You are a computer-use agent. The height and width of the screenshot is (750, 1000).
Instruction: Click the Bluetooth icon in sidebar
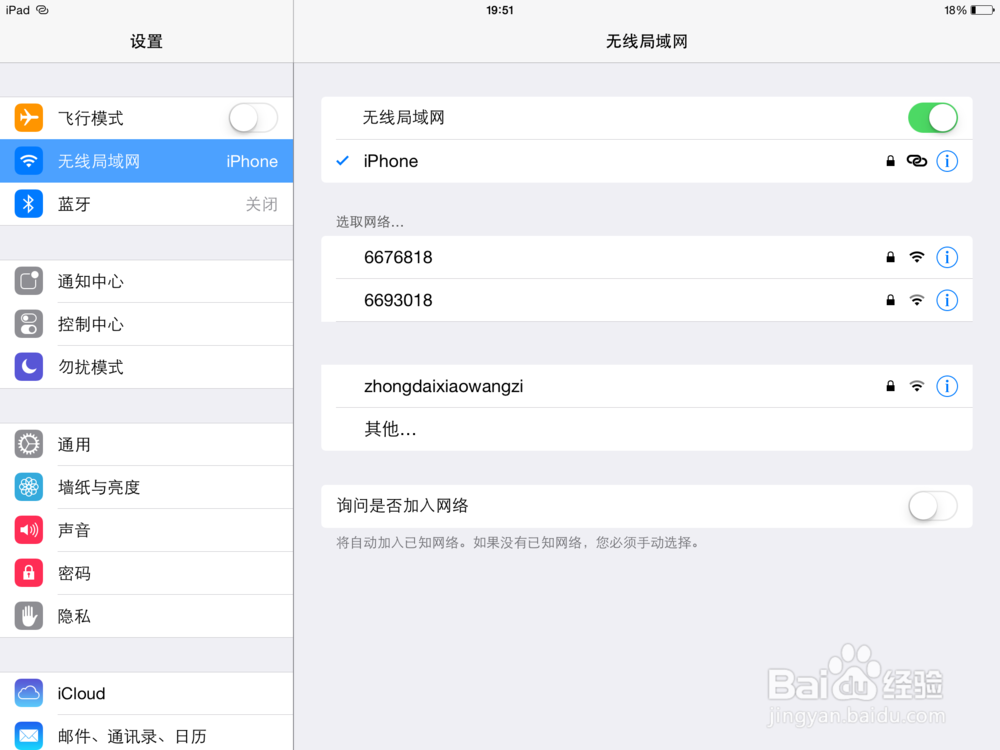coord(28,204)
